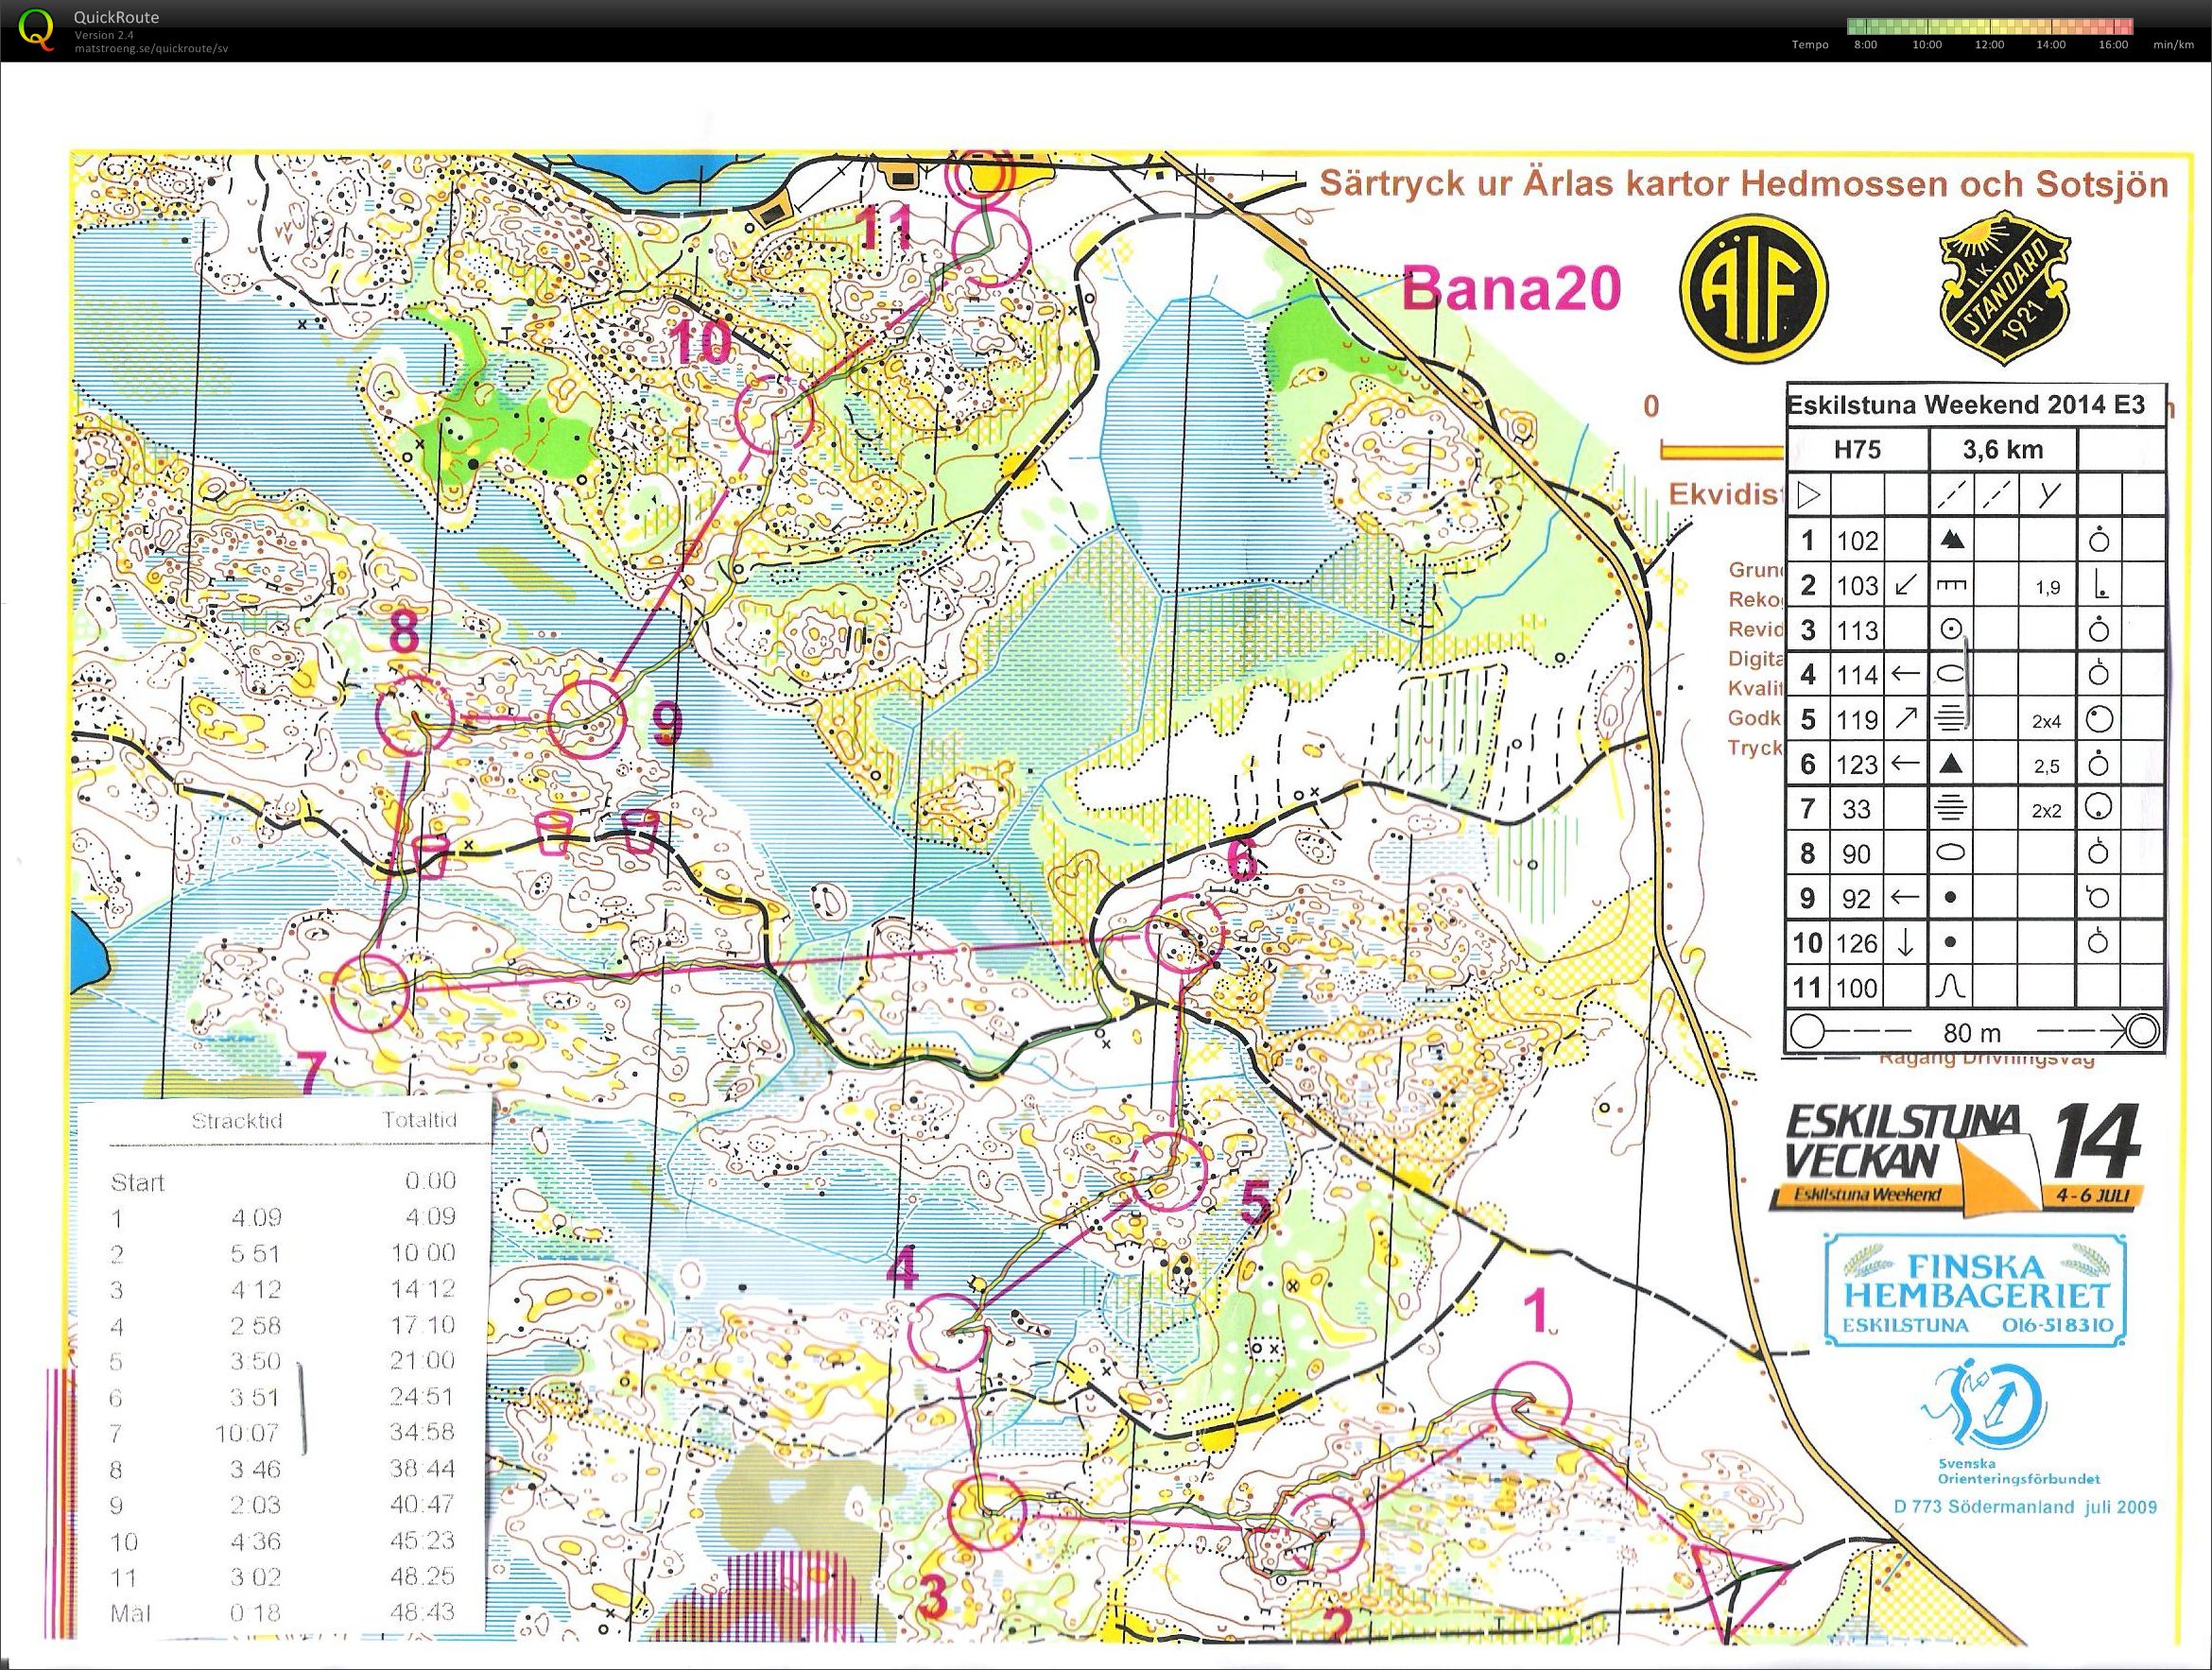Click the control 9 circle on the map
This screenshot has width=2212, height=1670.
(x=589, y=719)
